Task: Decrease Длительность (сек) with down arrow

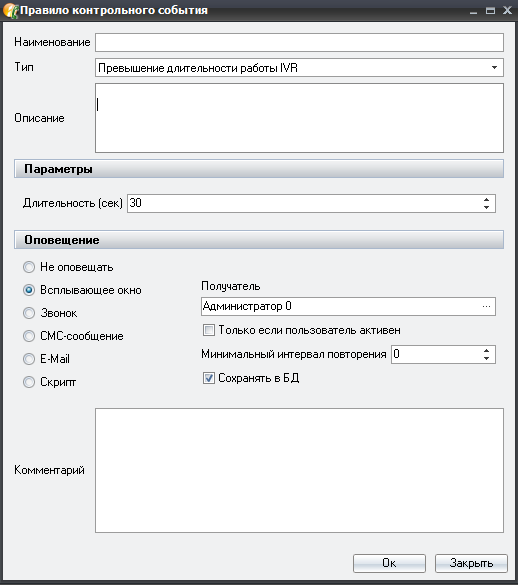Action: pos(486,207)
